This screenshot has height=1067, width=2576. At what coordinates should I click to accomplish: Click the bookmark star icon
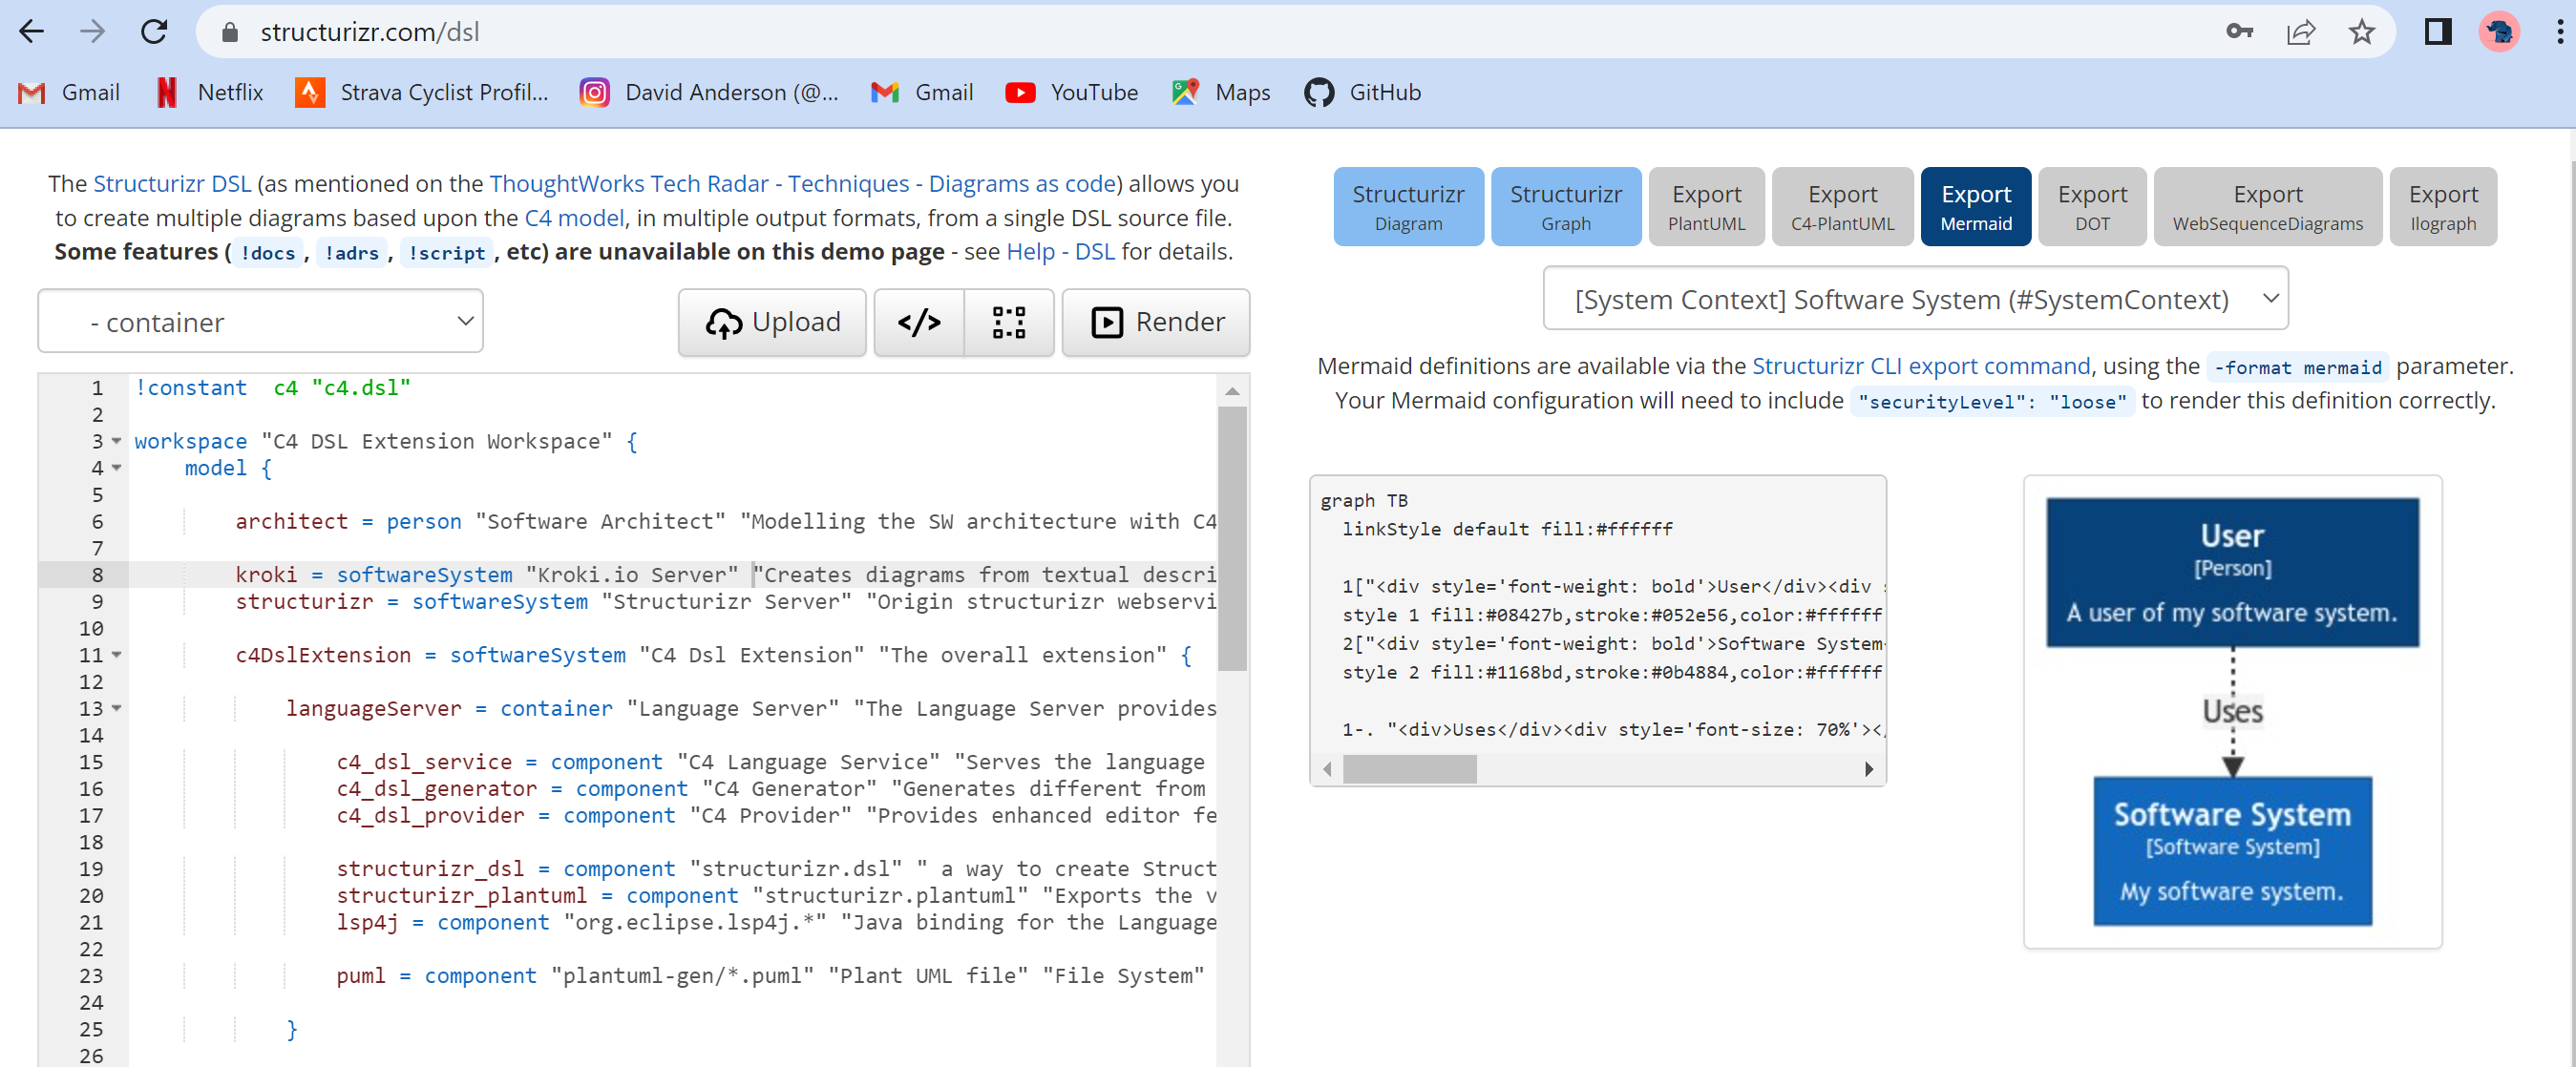[2361, 31]
